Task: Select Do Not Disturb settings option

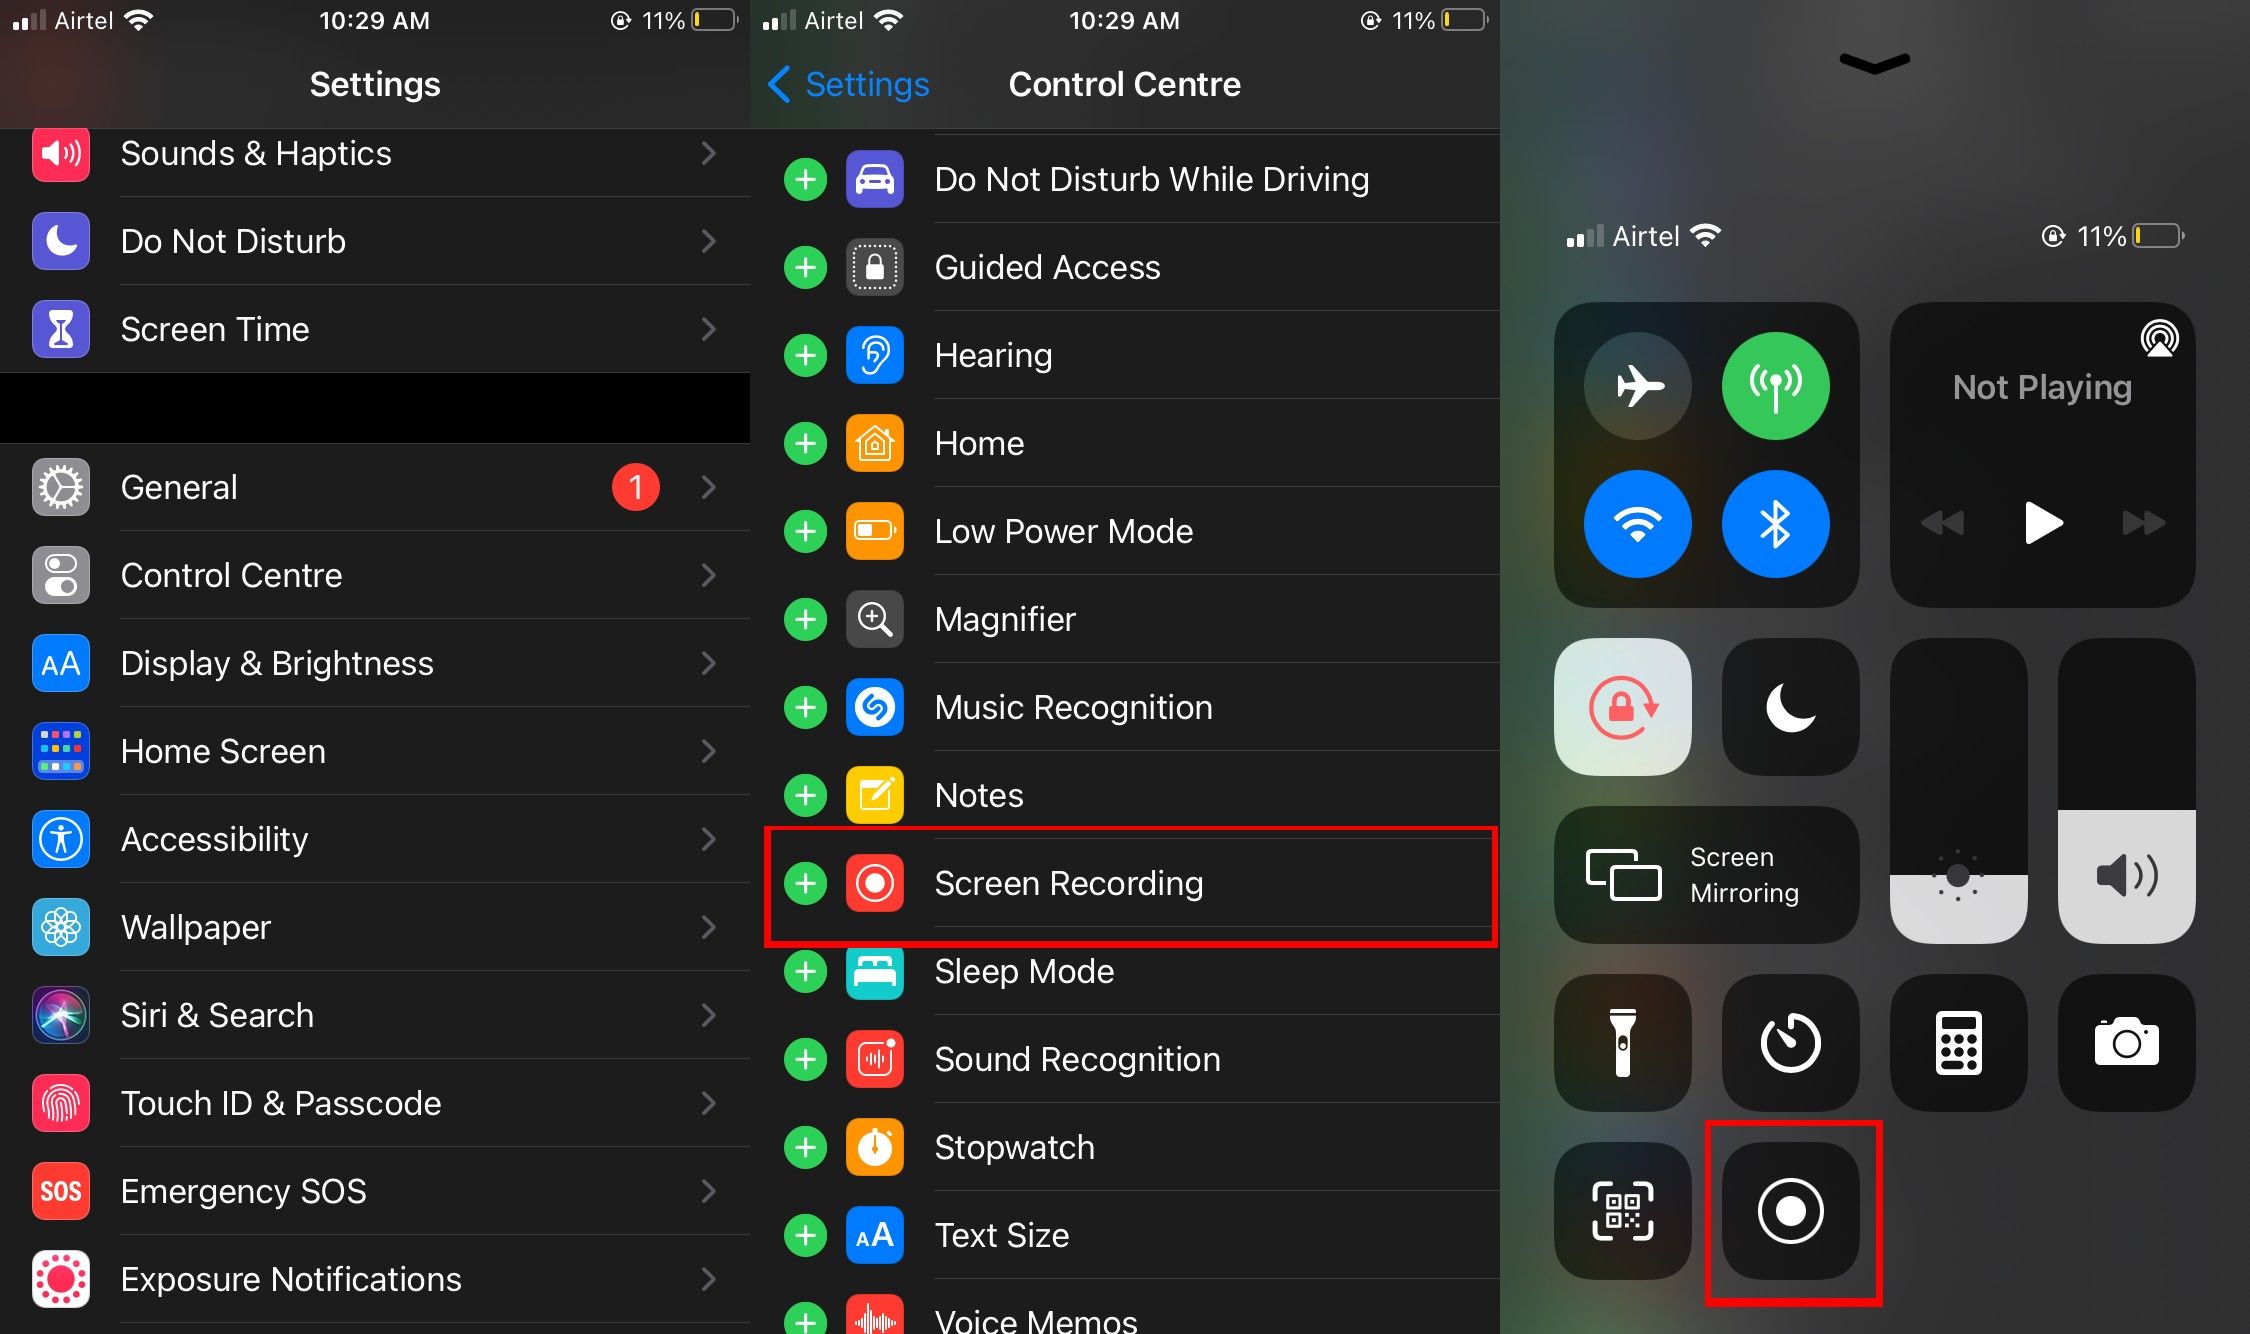Action: pyautogui.click(x=375, y=241)
